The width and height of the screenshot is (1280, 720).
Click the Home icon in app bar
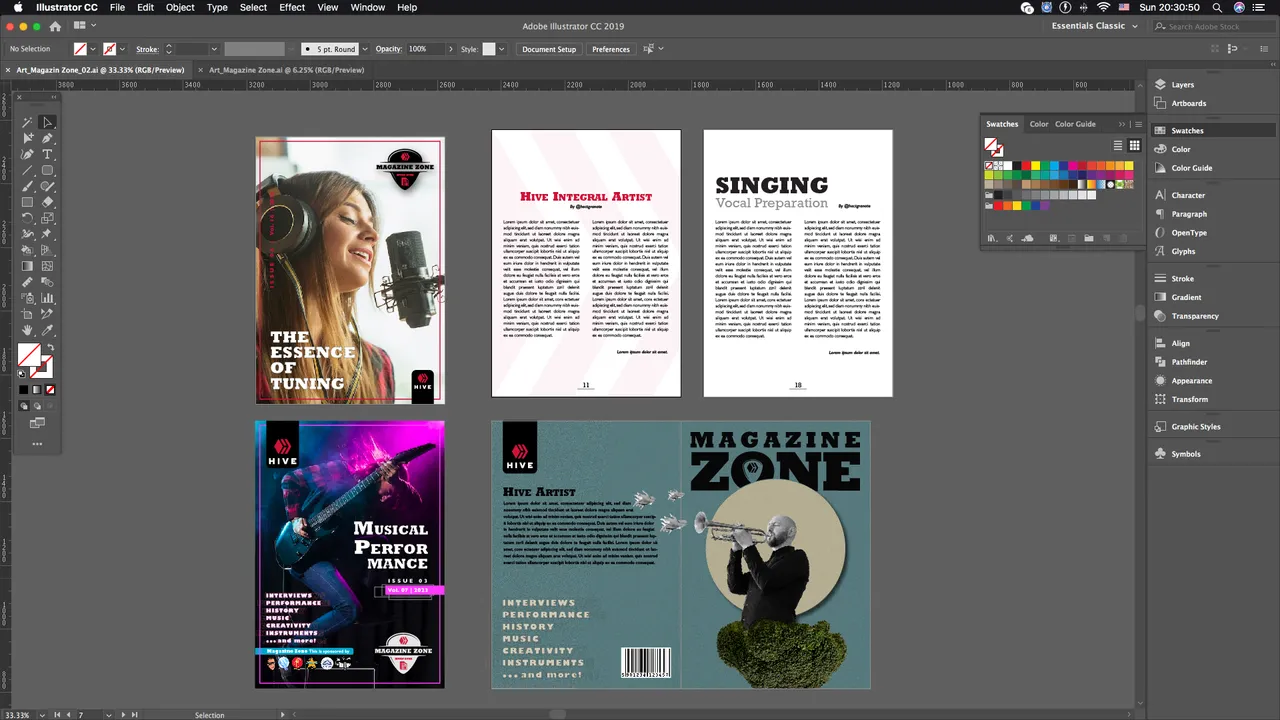54,26
